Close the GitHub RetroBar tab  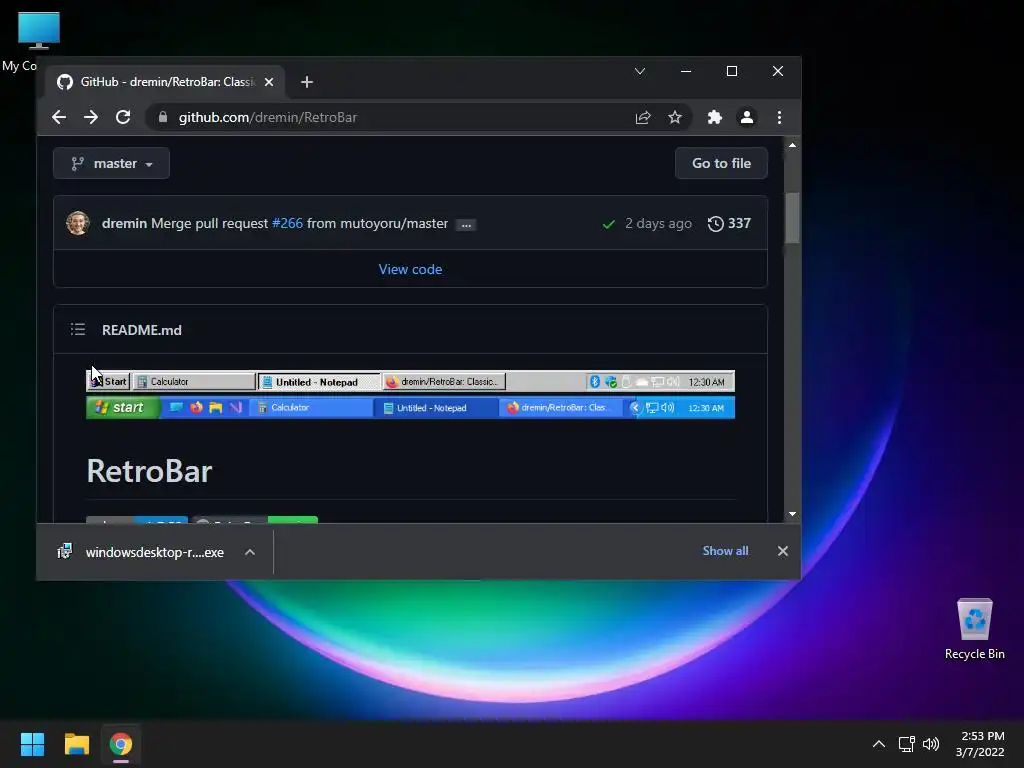click(269, 82)
